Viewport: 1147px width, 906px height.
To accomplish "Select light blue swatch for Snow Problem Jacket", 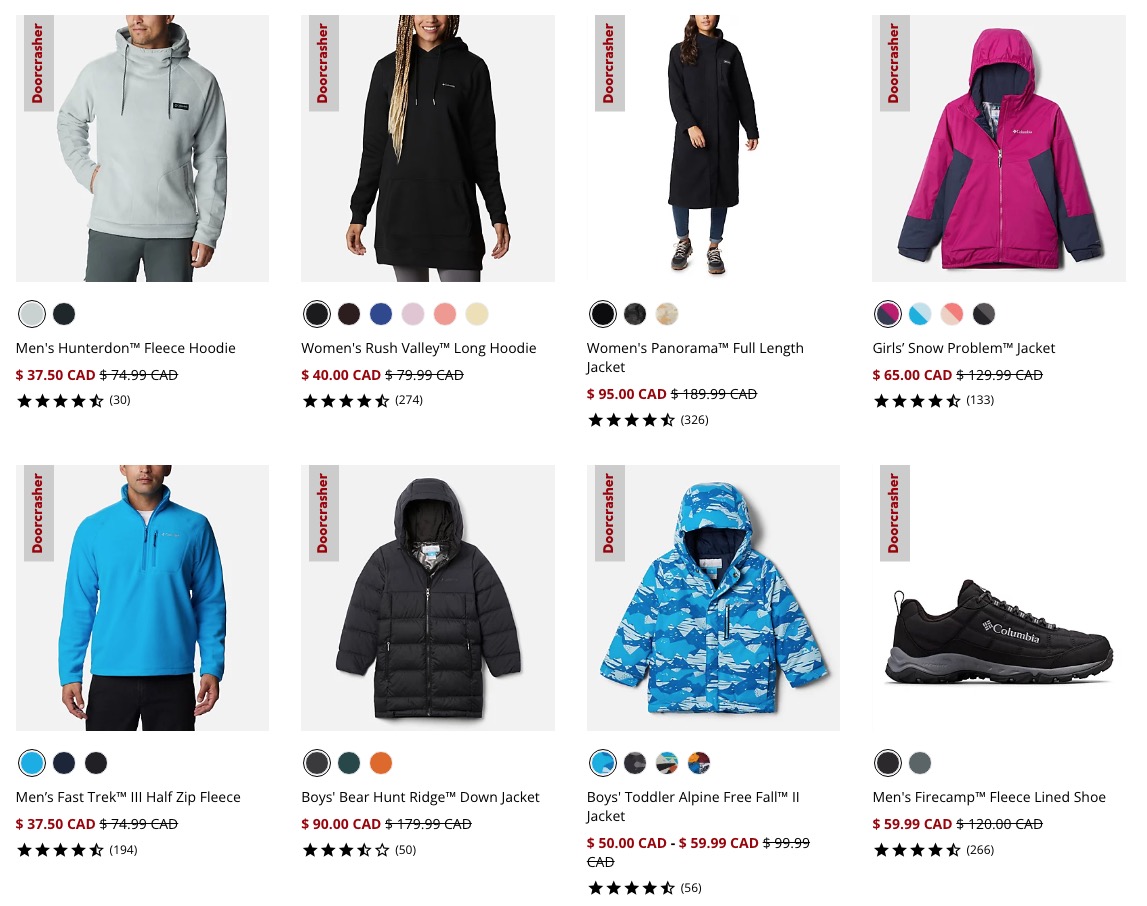I will click(x=920, y=314).
